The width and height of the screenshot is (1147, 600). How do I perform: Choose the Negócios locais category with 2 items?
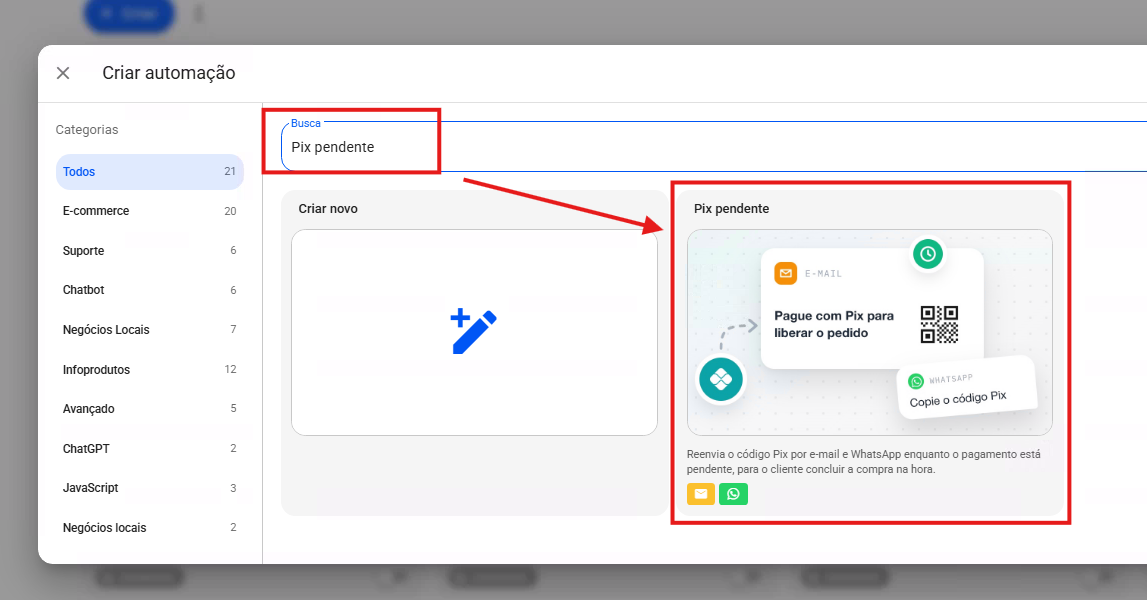click(149, 528)
